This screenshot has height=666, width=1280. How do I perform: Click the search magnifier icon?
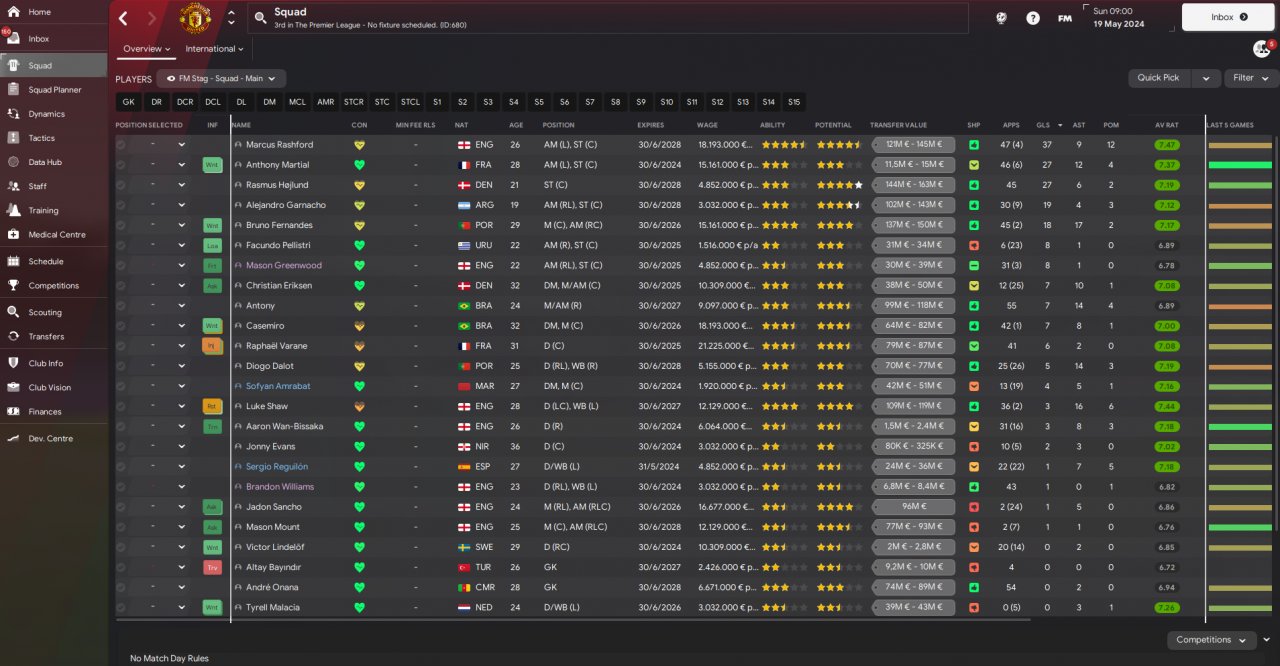(x=260, y=18)
